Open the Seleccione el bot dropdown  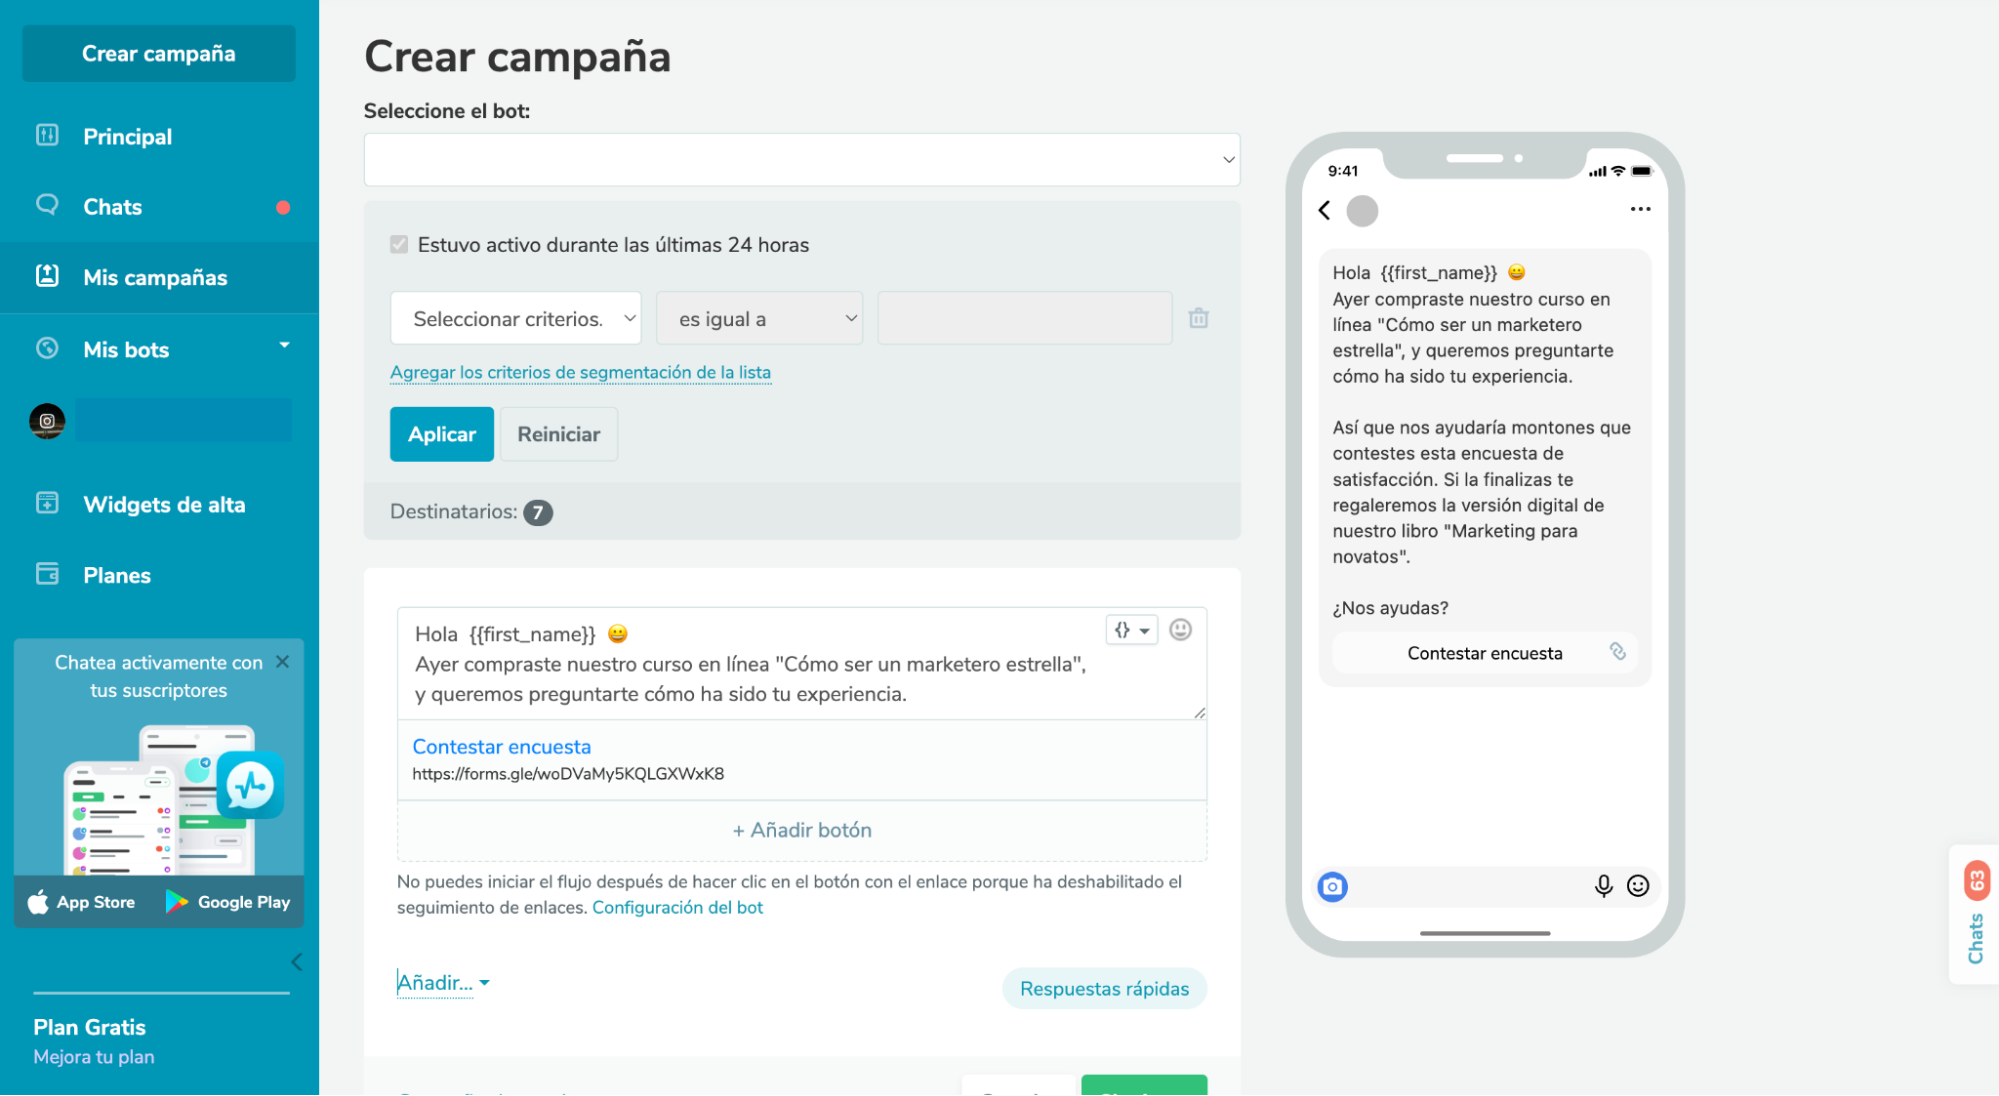point(802,160)
